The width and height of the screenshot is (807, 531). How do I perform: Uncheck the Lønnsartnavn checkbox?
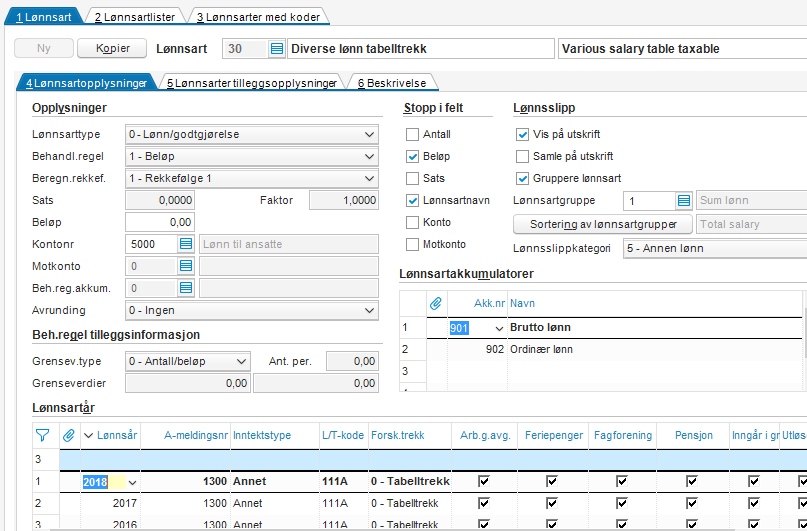pos(412,201)
